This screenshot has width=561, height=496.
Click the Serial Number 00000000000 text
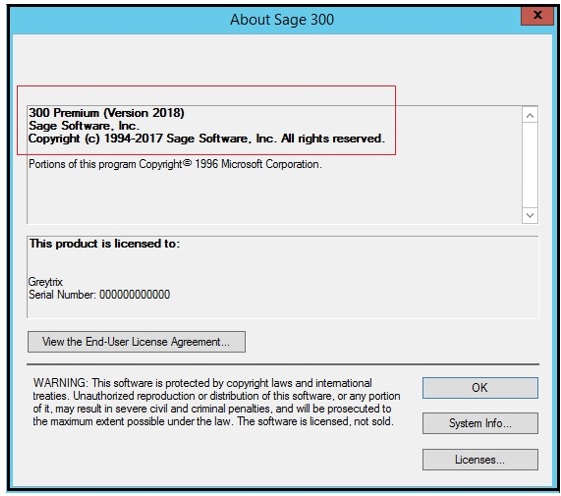[99, 295]
